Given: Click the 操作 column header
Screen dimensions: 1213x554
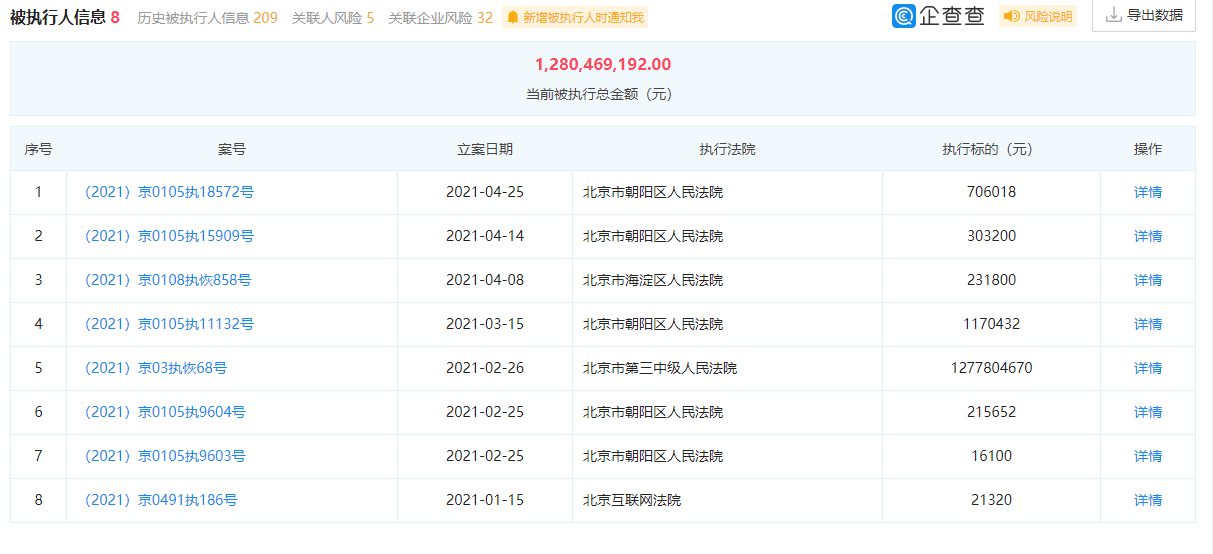Looking at the screenshot, I should pyautogui.click(x=1148, y=149).
